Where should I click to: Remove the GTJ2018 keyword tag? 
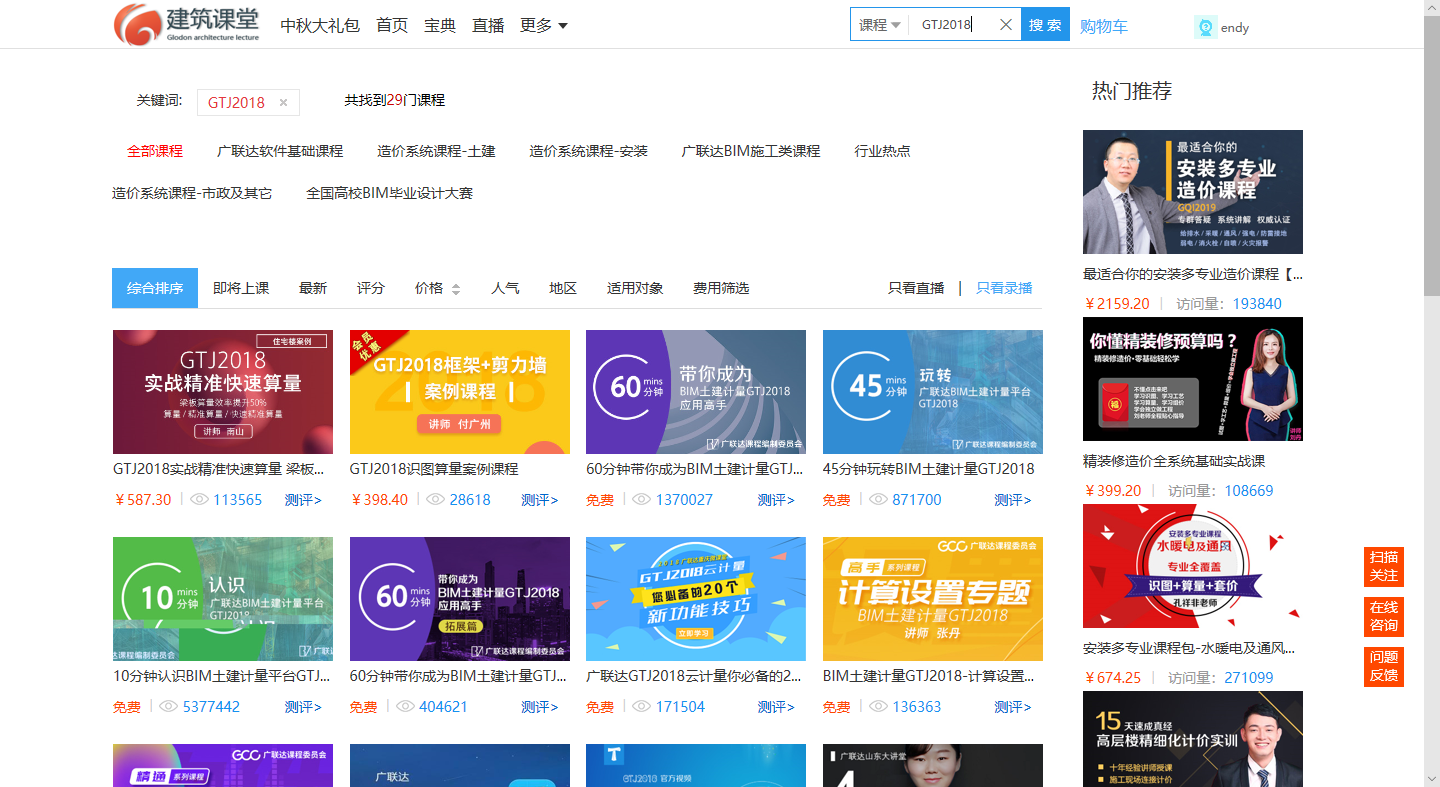pos(283,102)
